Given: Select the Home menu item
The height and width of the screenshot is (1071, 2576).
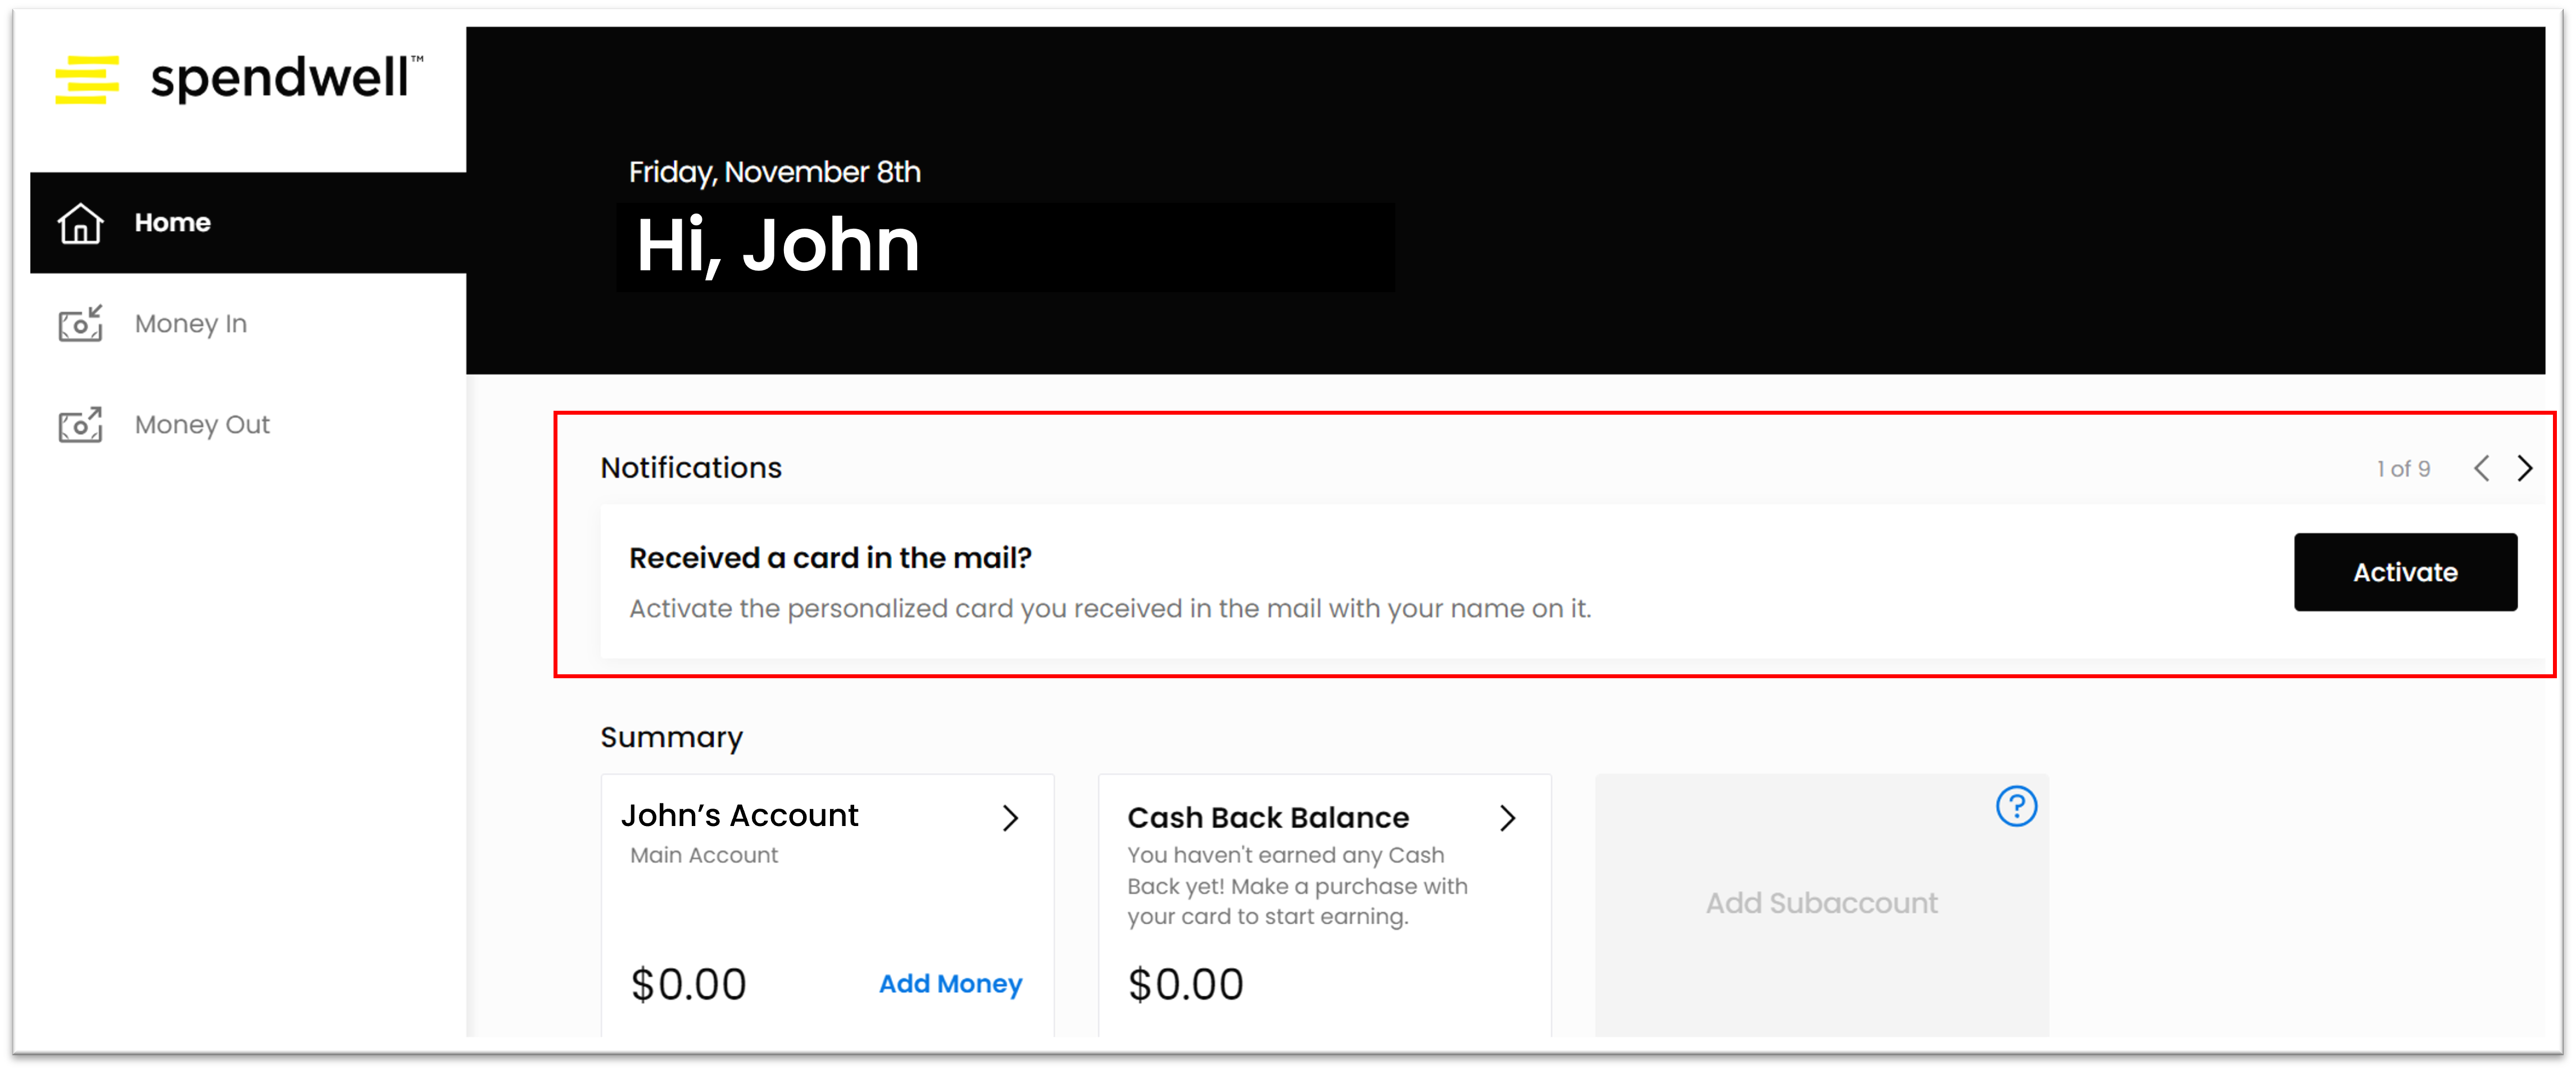Looking at the screenshot, I should point(173,223).
